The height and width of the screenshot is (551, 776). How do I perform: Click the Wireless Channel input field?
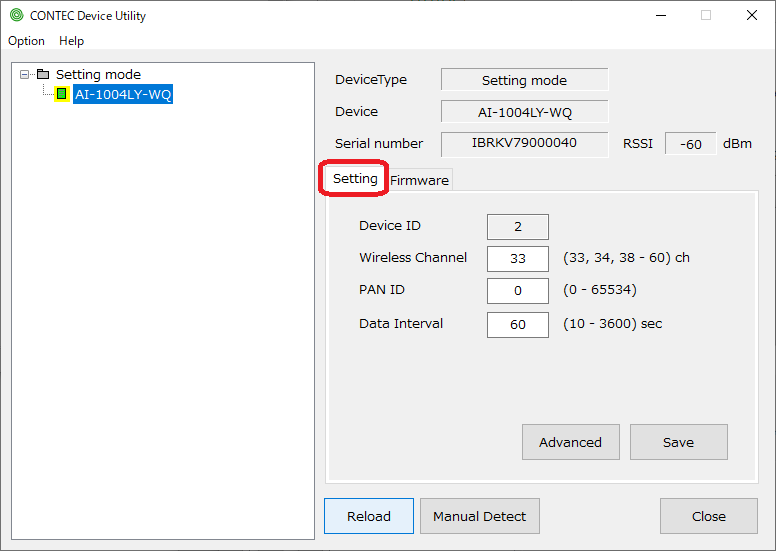tap(518, 258)
